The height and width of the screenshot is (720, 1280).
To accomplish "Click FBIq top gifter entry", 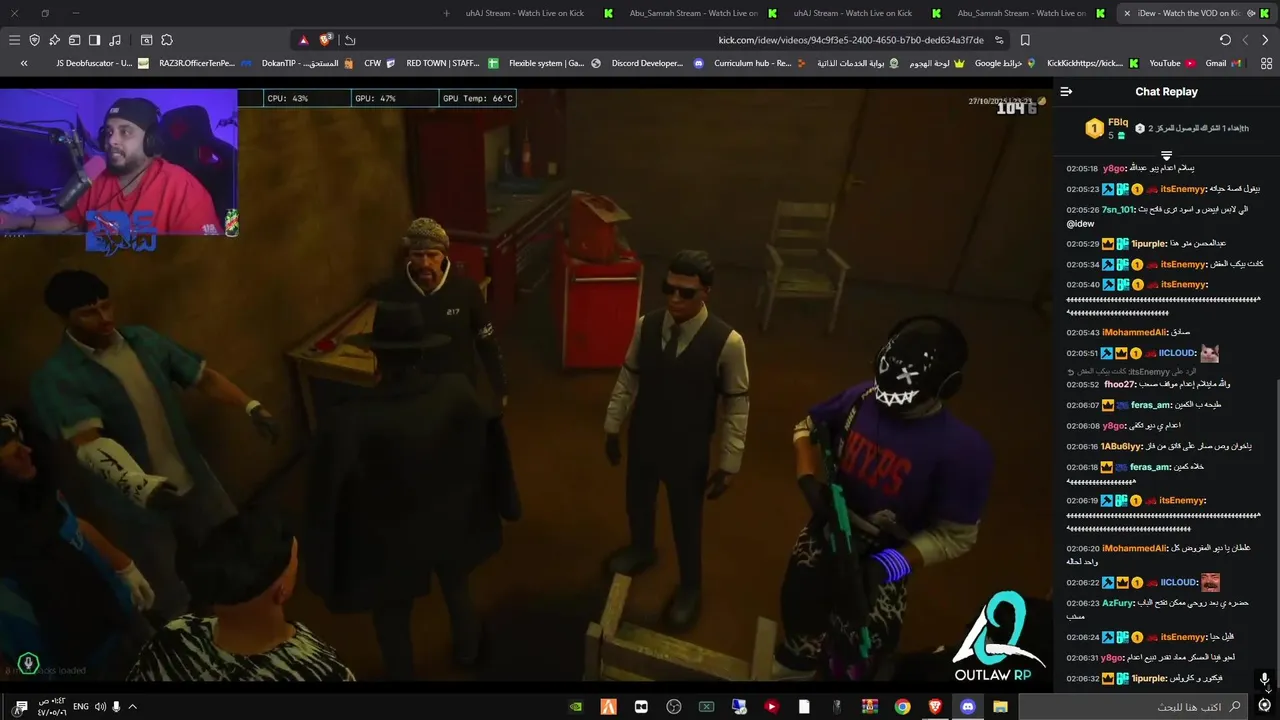I will 1107,128.
